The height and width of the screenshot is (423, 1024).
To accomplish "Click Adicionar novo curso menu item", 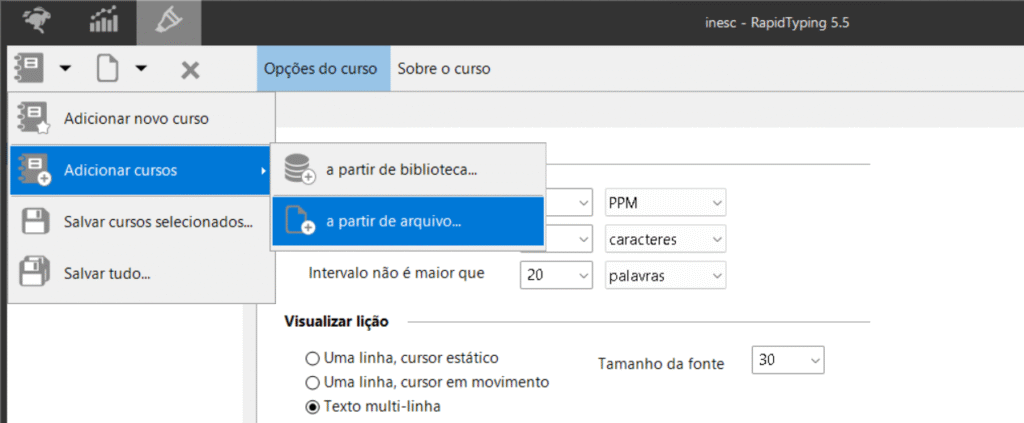I will [x=136, y=118].
